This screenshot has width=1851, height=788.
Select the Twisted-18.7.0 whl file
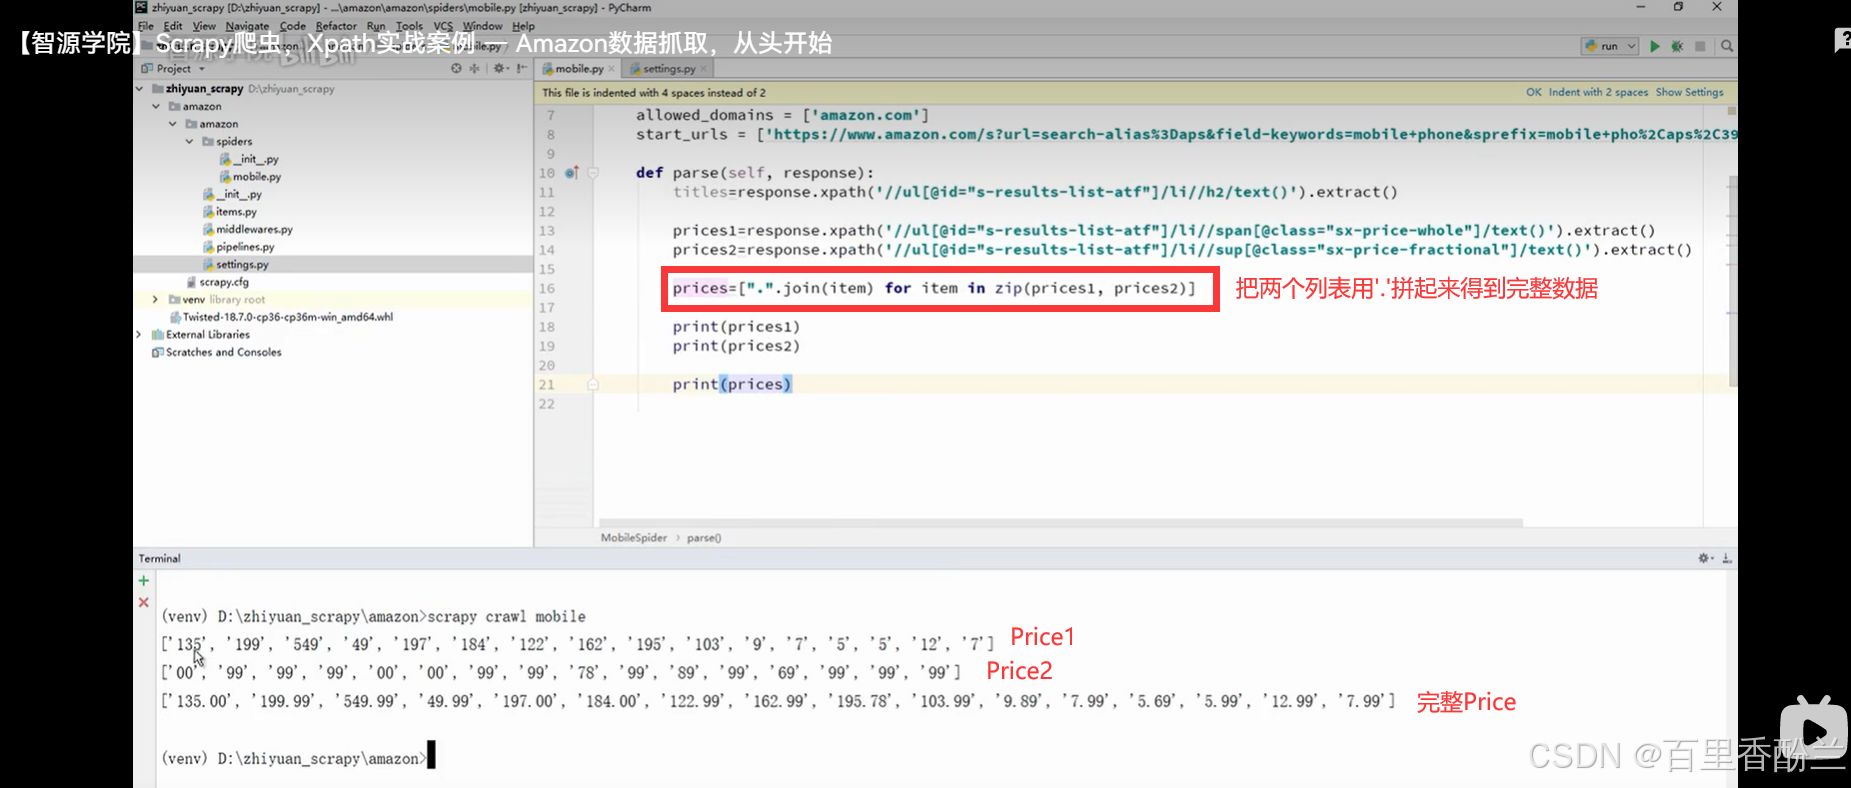pos(281,317)
